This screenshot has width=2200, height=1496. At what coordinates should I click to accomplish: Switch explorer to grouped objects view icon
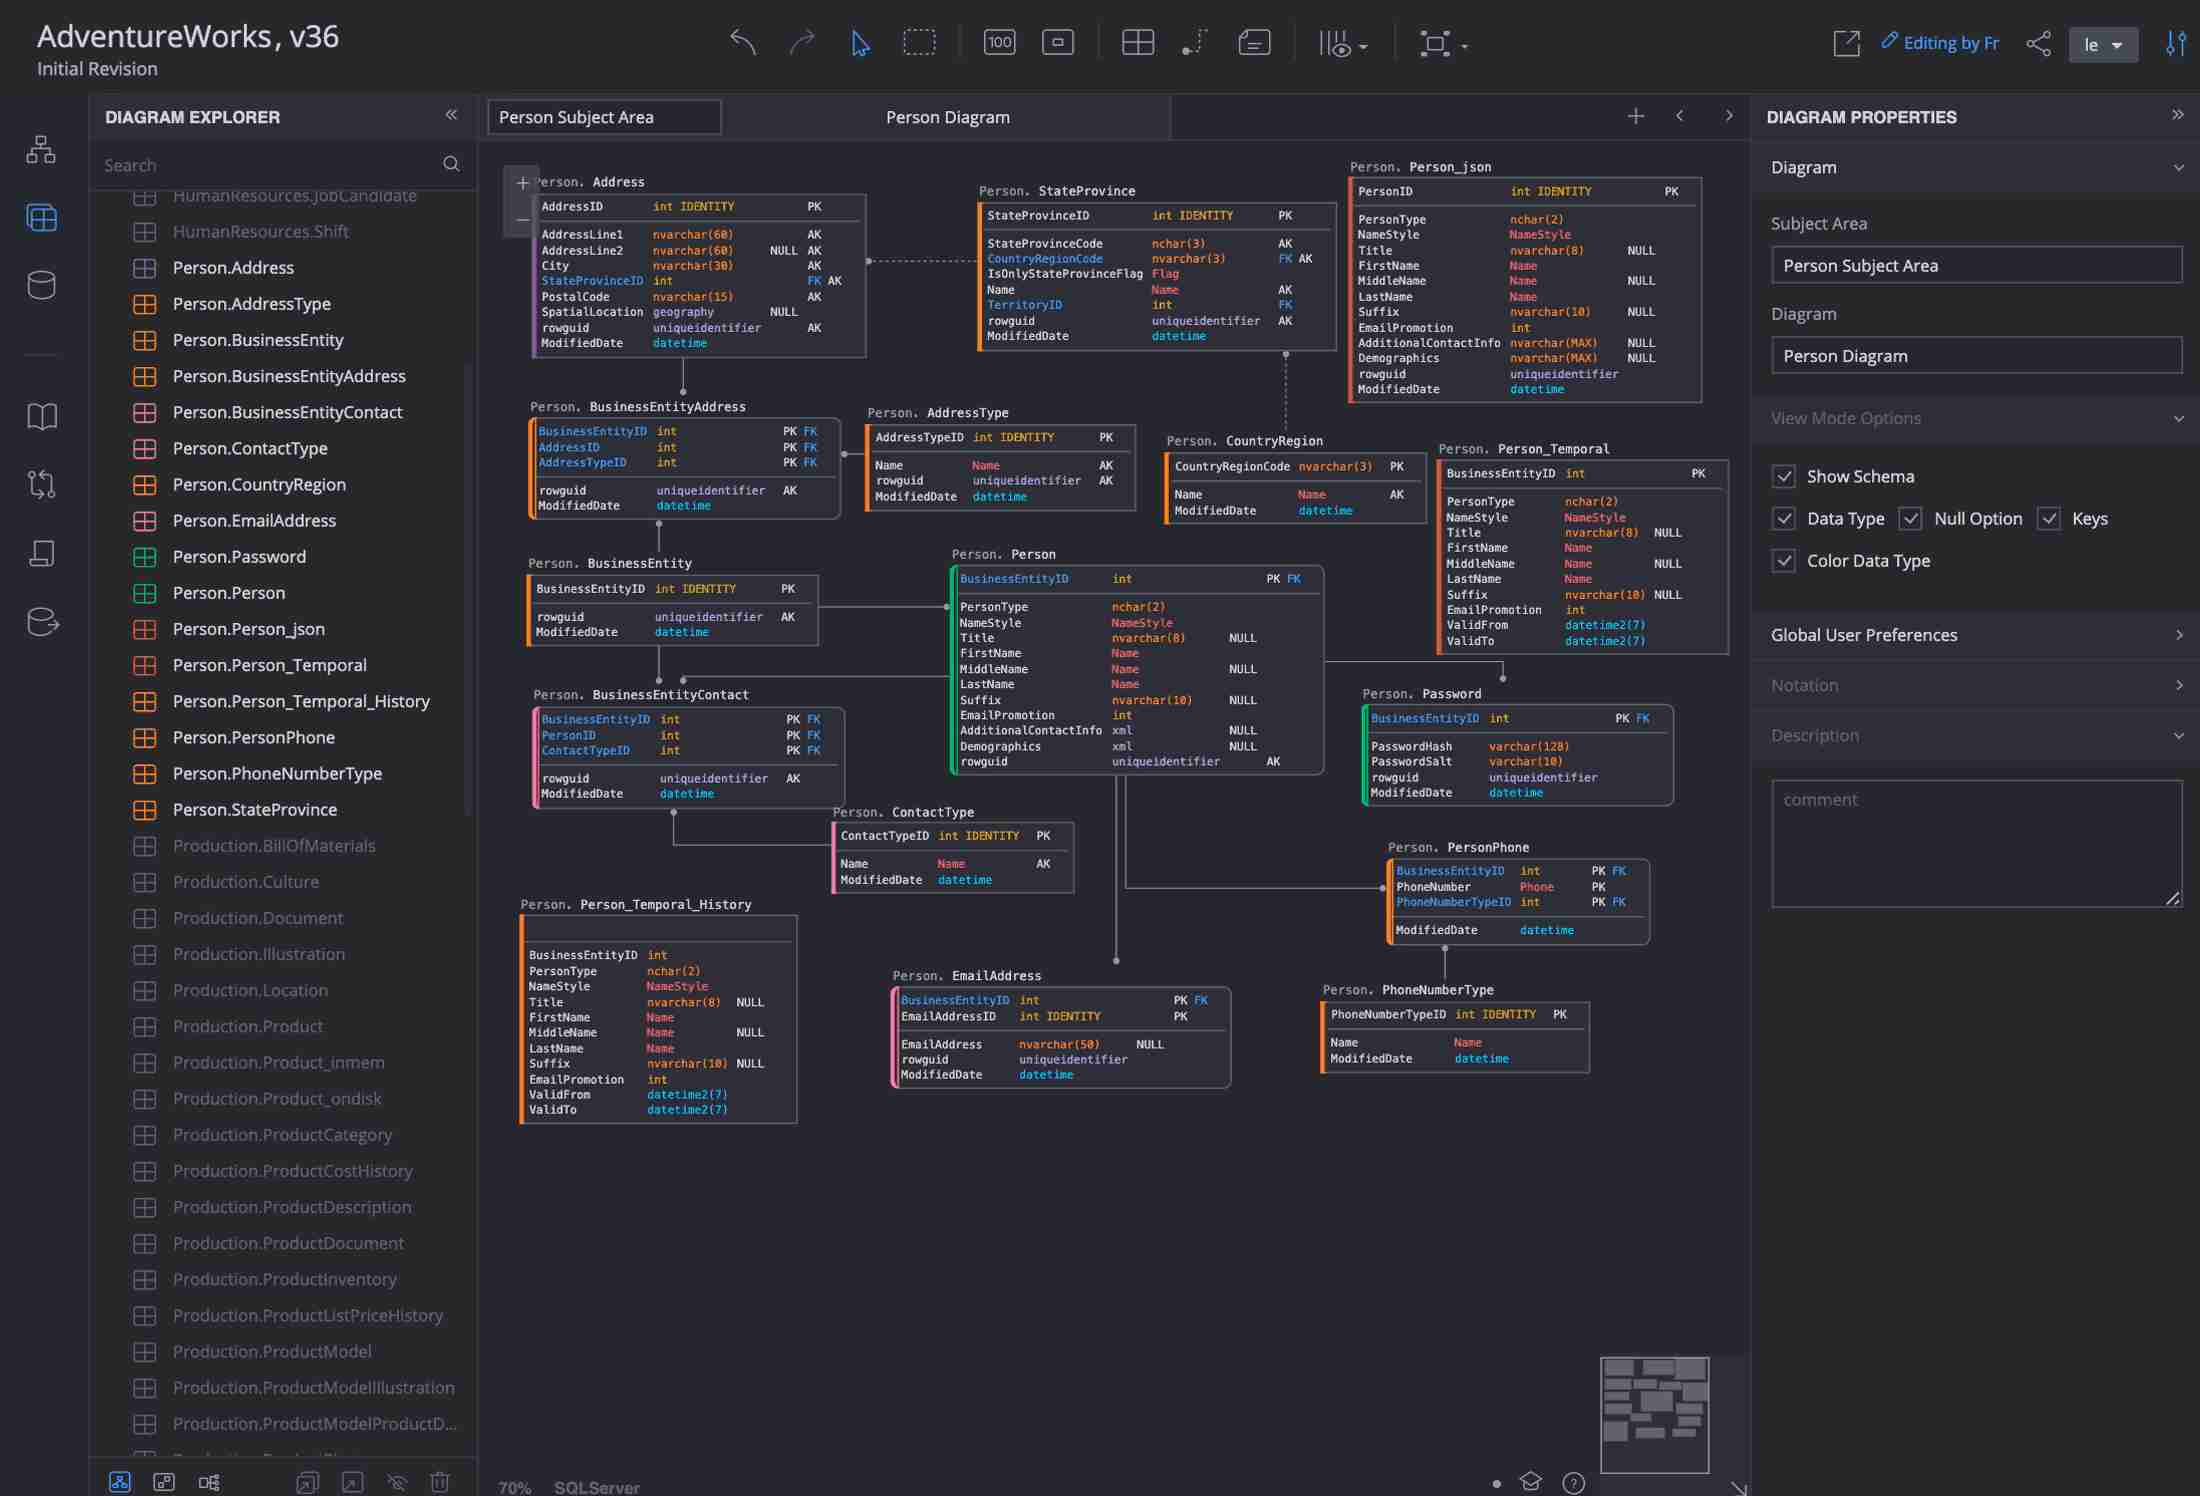click(x=164, y=1481)
